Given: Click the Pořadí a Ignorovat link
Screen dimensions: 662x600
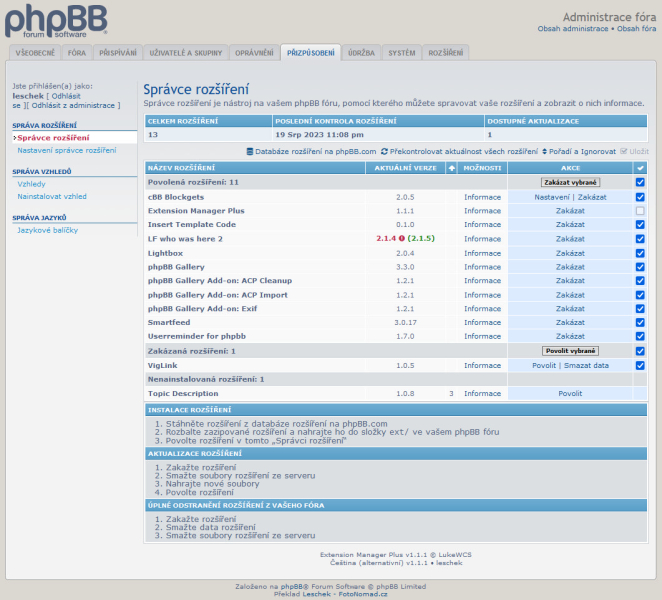Looking at the screenshot, I should [x=582, y=151].
